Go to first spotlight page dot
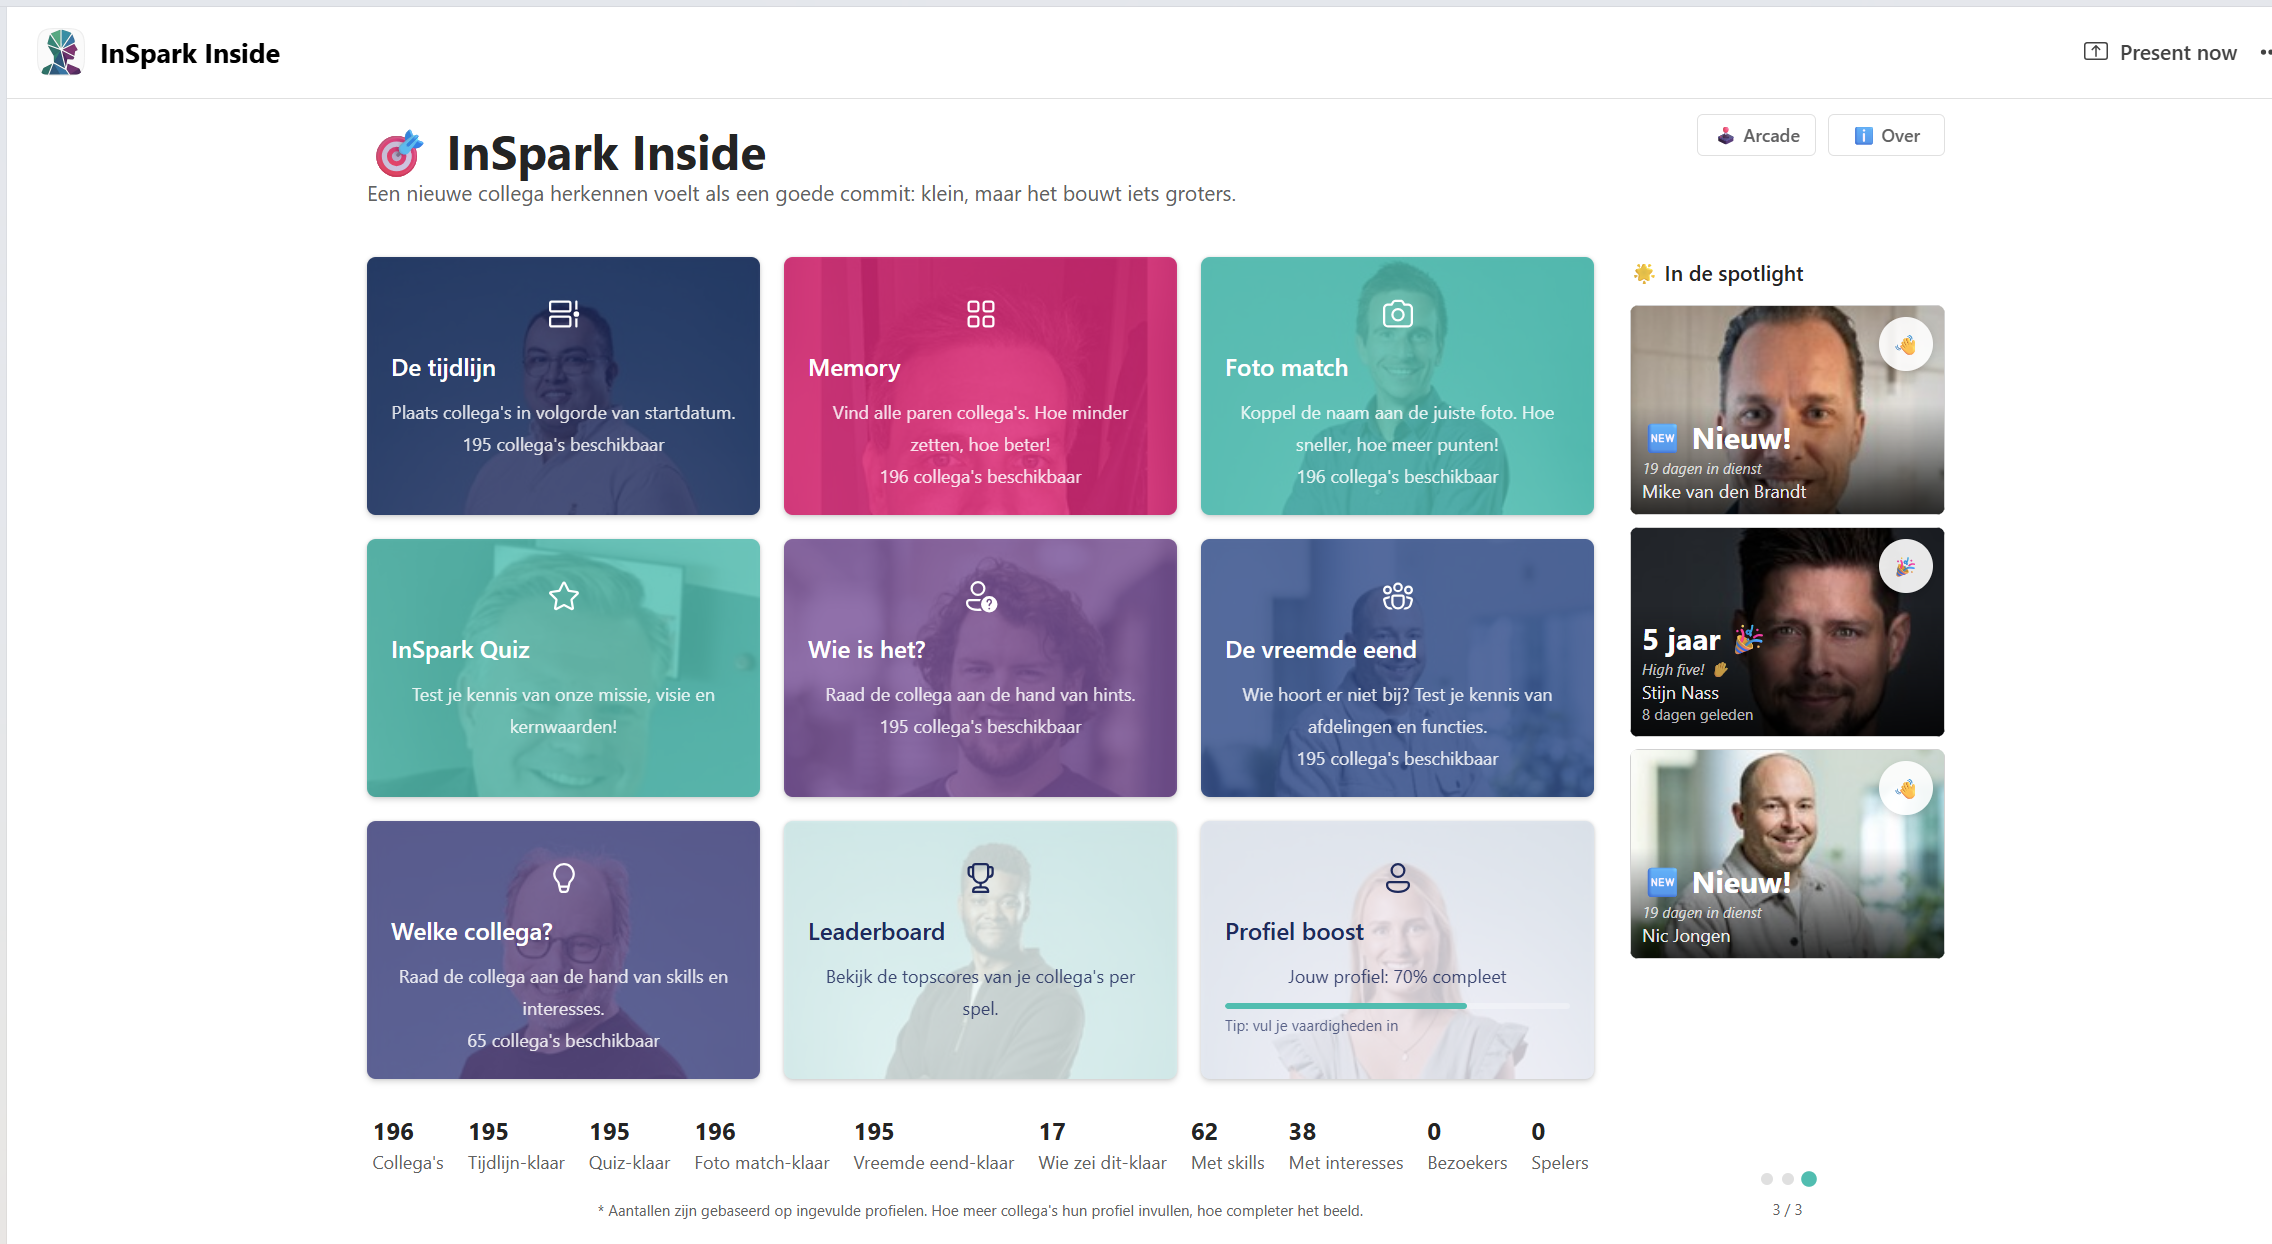This screenshot has width=2272, height=1244. click(1767, 1179)
